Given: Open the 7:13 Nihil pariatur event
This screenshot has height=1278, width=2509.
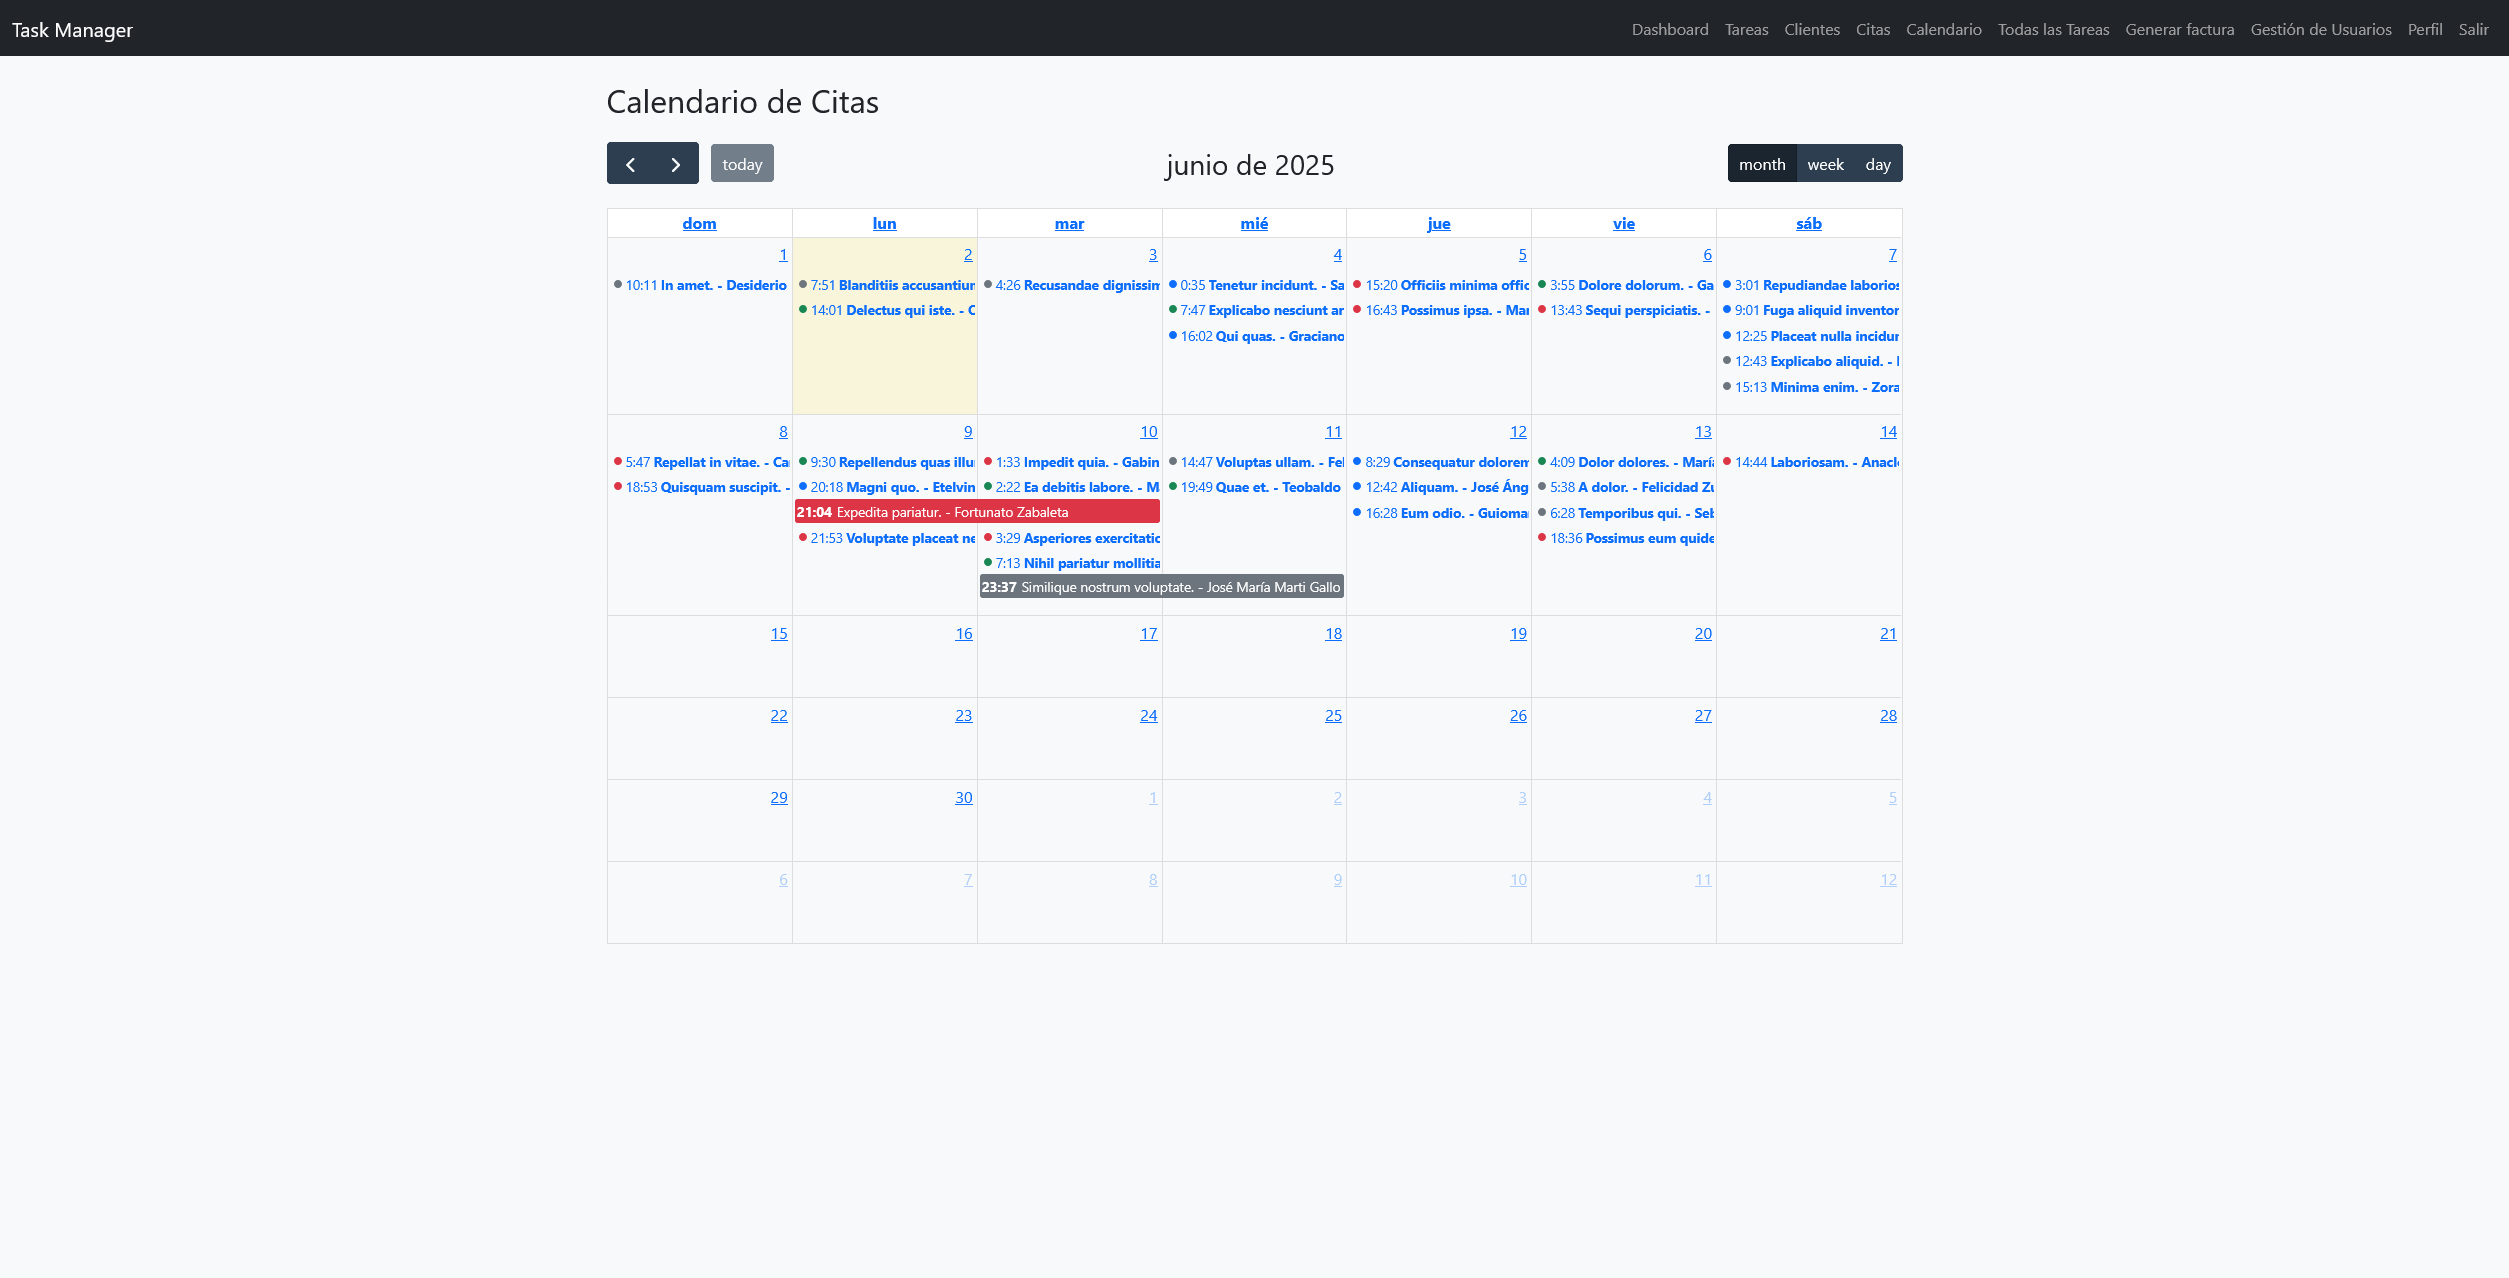Looking at the screenshot, I should click(x=1070, y=563).
